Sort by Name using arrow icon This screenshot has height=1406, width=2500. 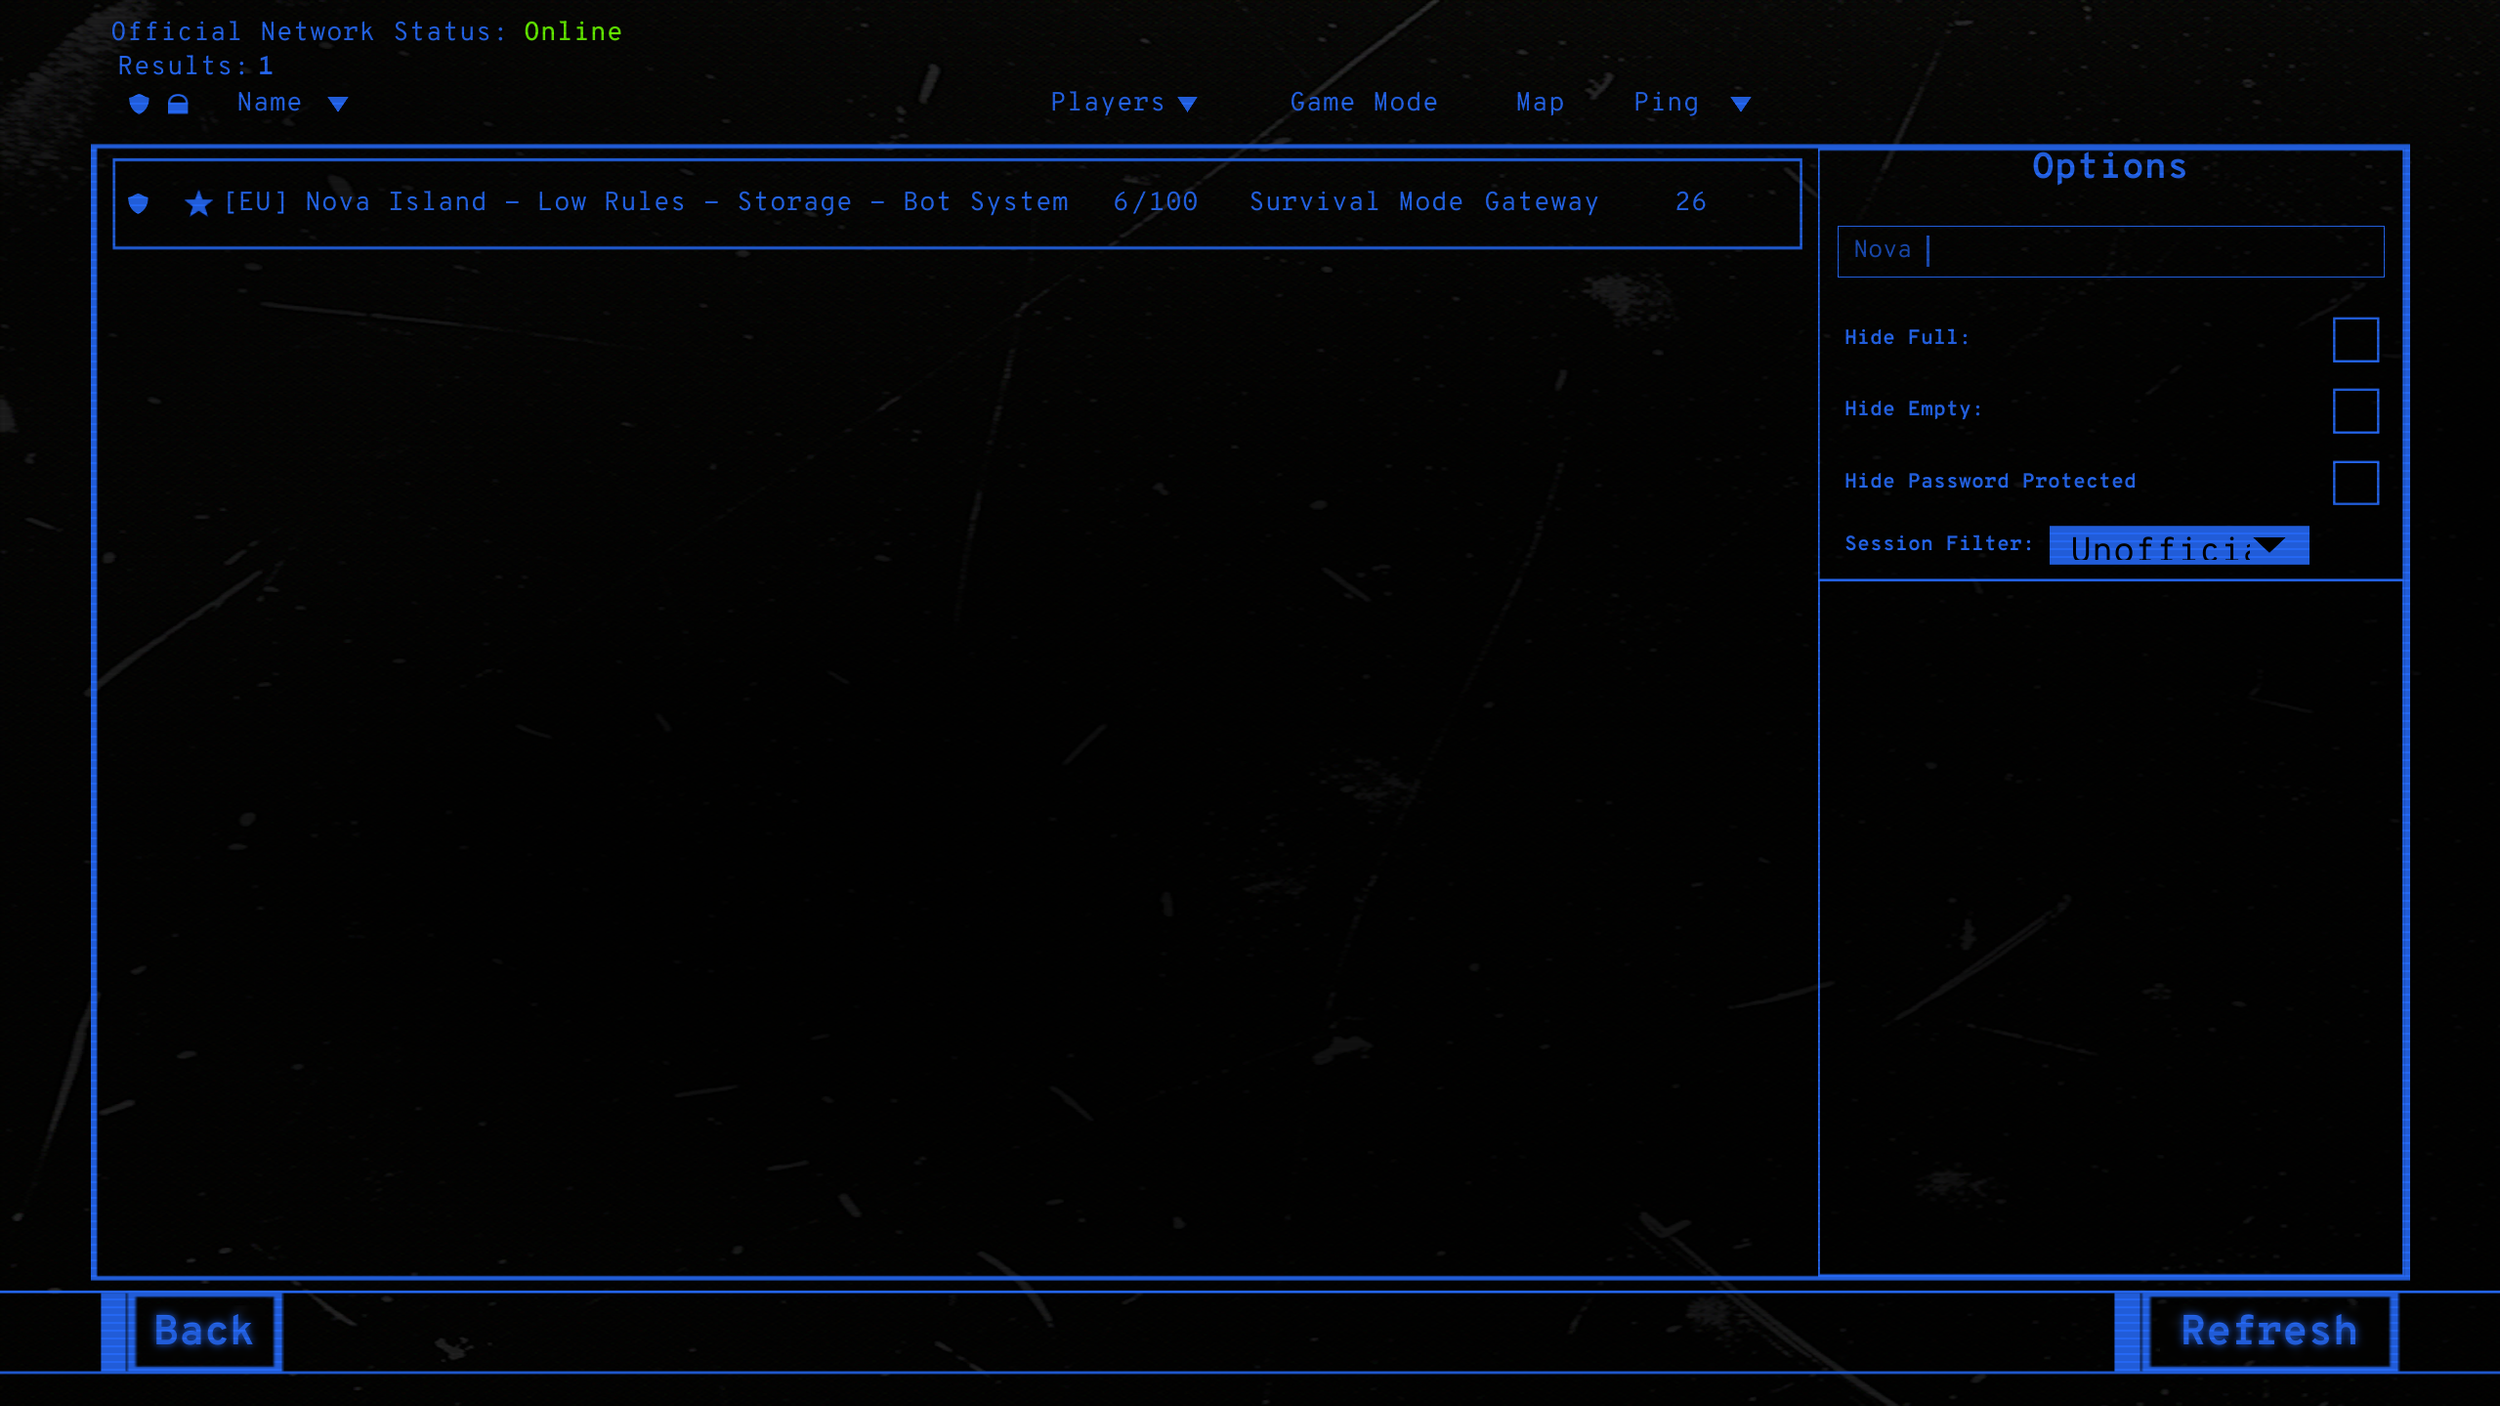(338, 104)
